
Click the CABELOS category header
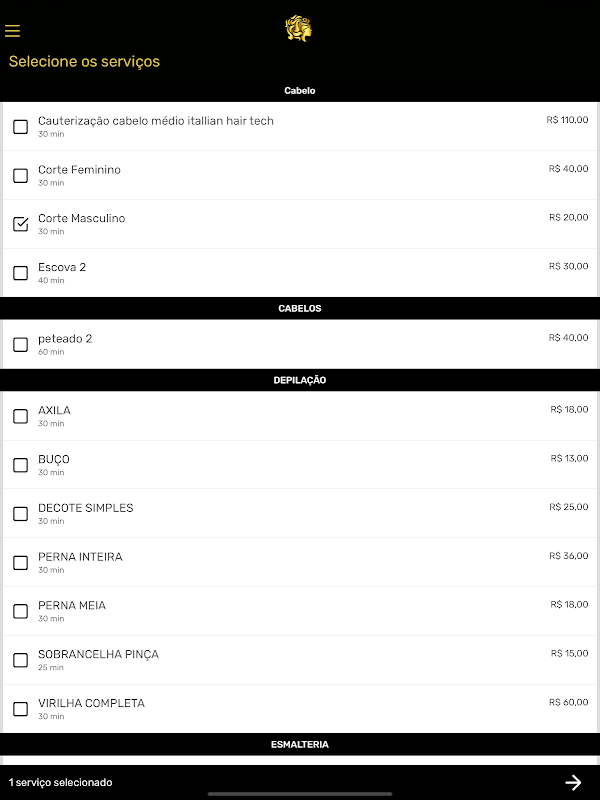pyautogui.click(x=299, y=309)
